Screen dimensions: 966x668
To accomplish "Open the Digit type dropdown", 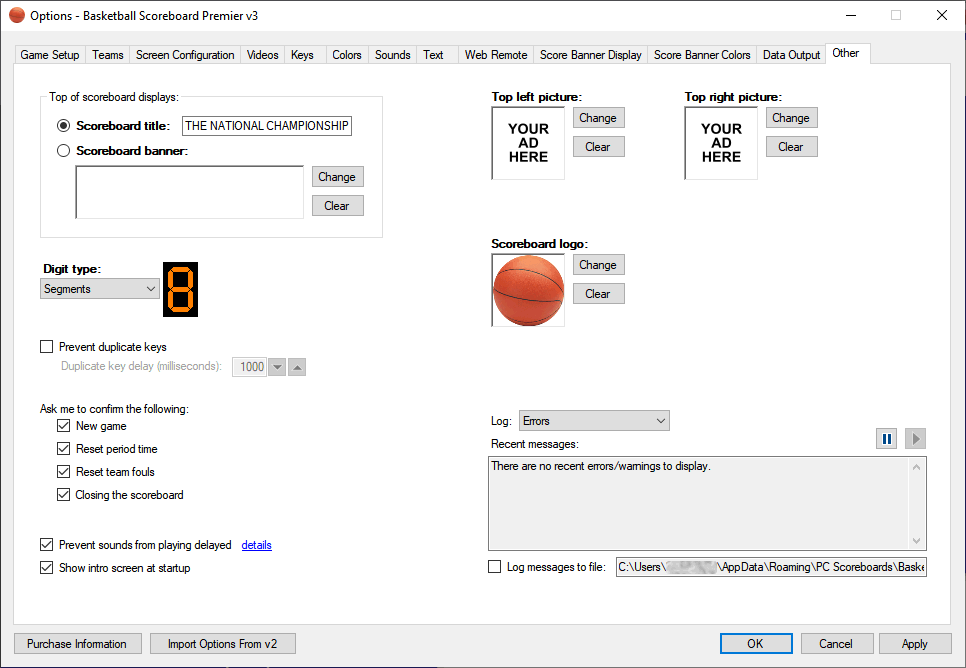I will coord(100,289).
